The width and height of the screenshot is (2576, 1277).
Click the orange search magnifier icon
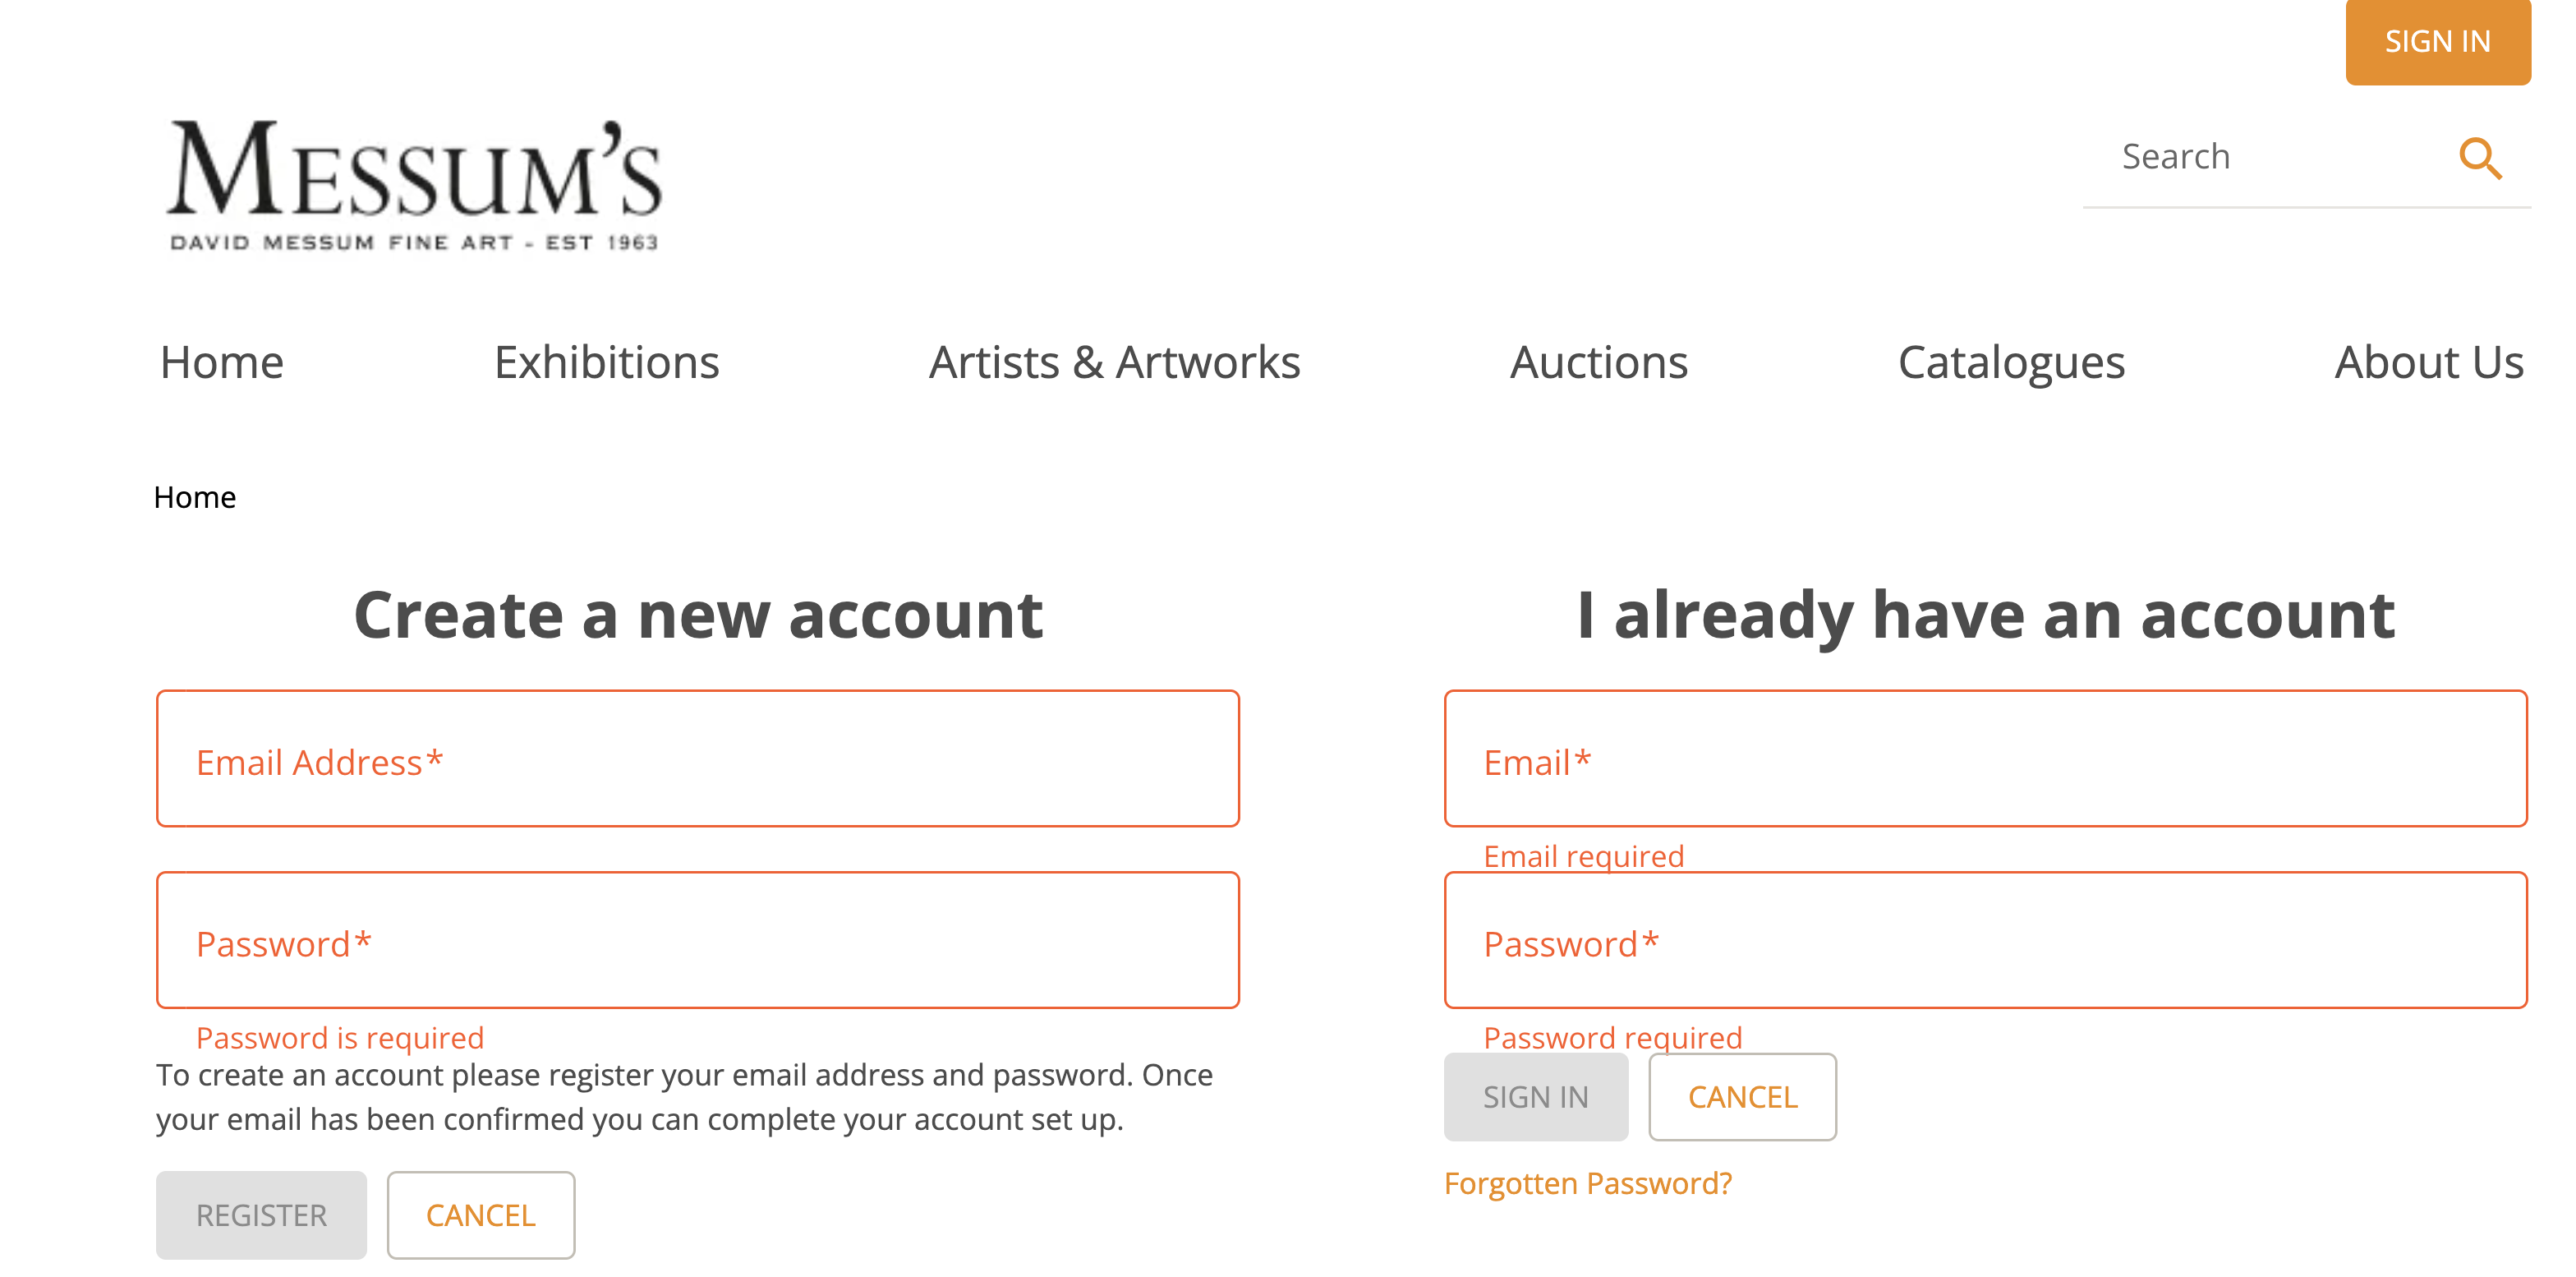click(x=2480, y=158)
